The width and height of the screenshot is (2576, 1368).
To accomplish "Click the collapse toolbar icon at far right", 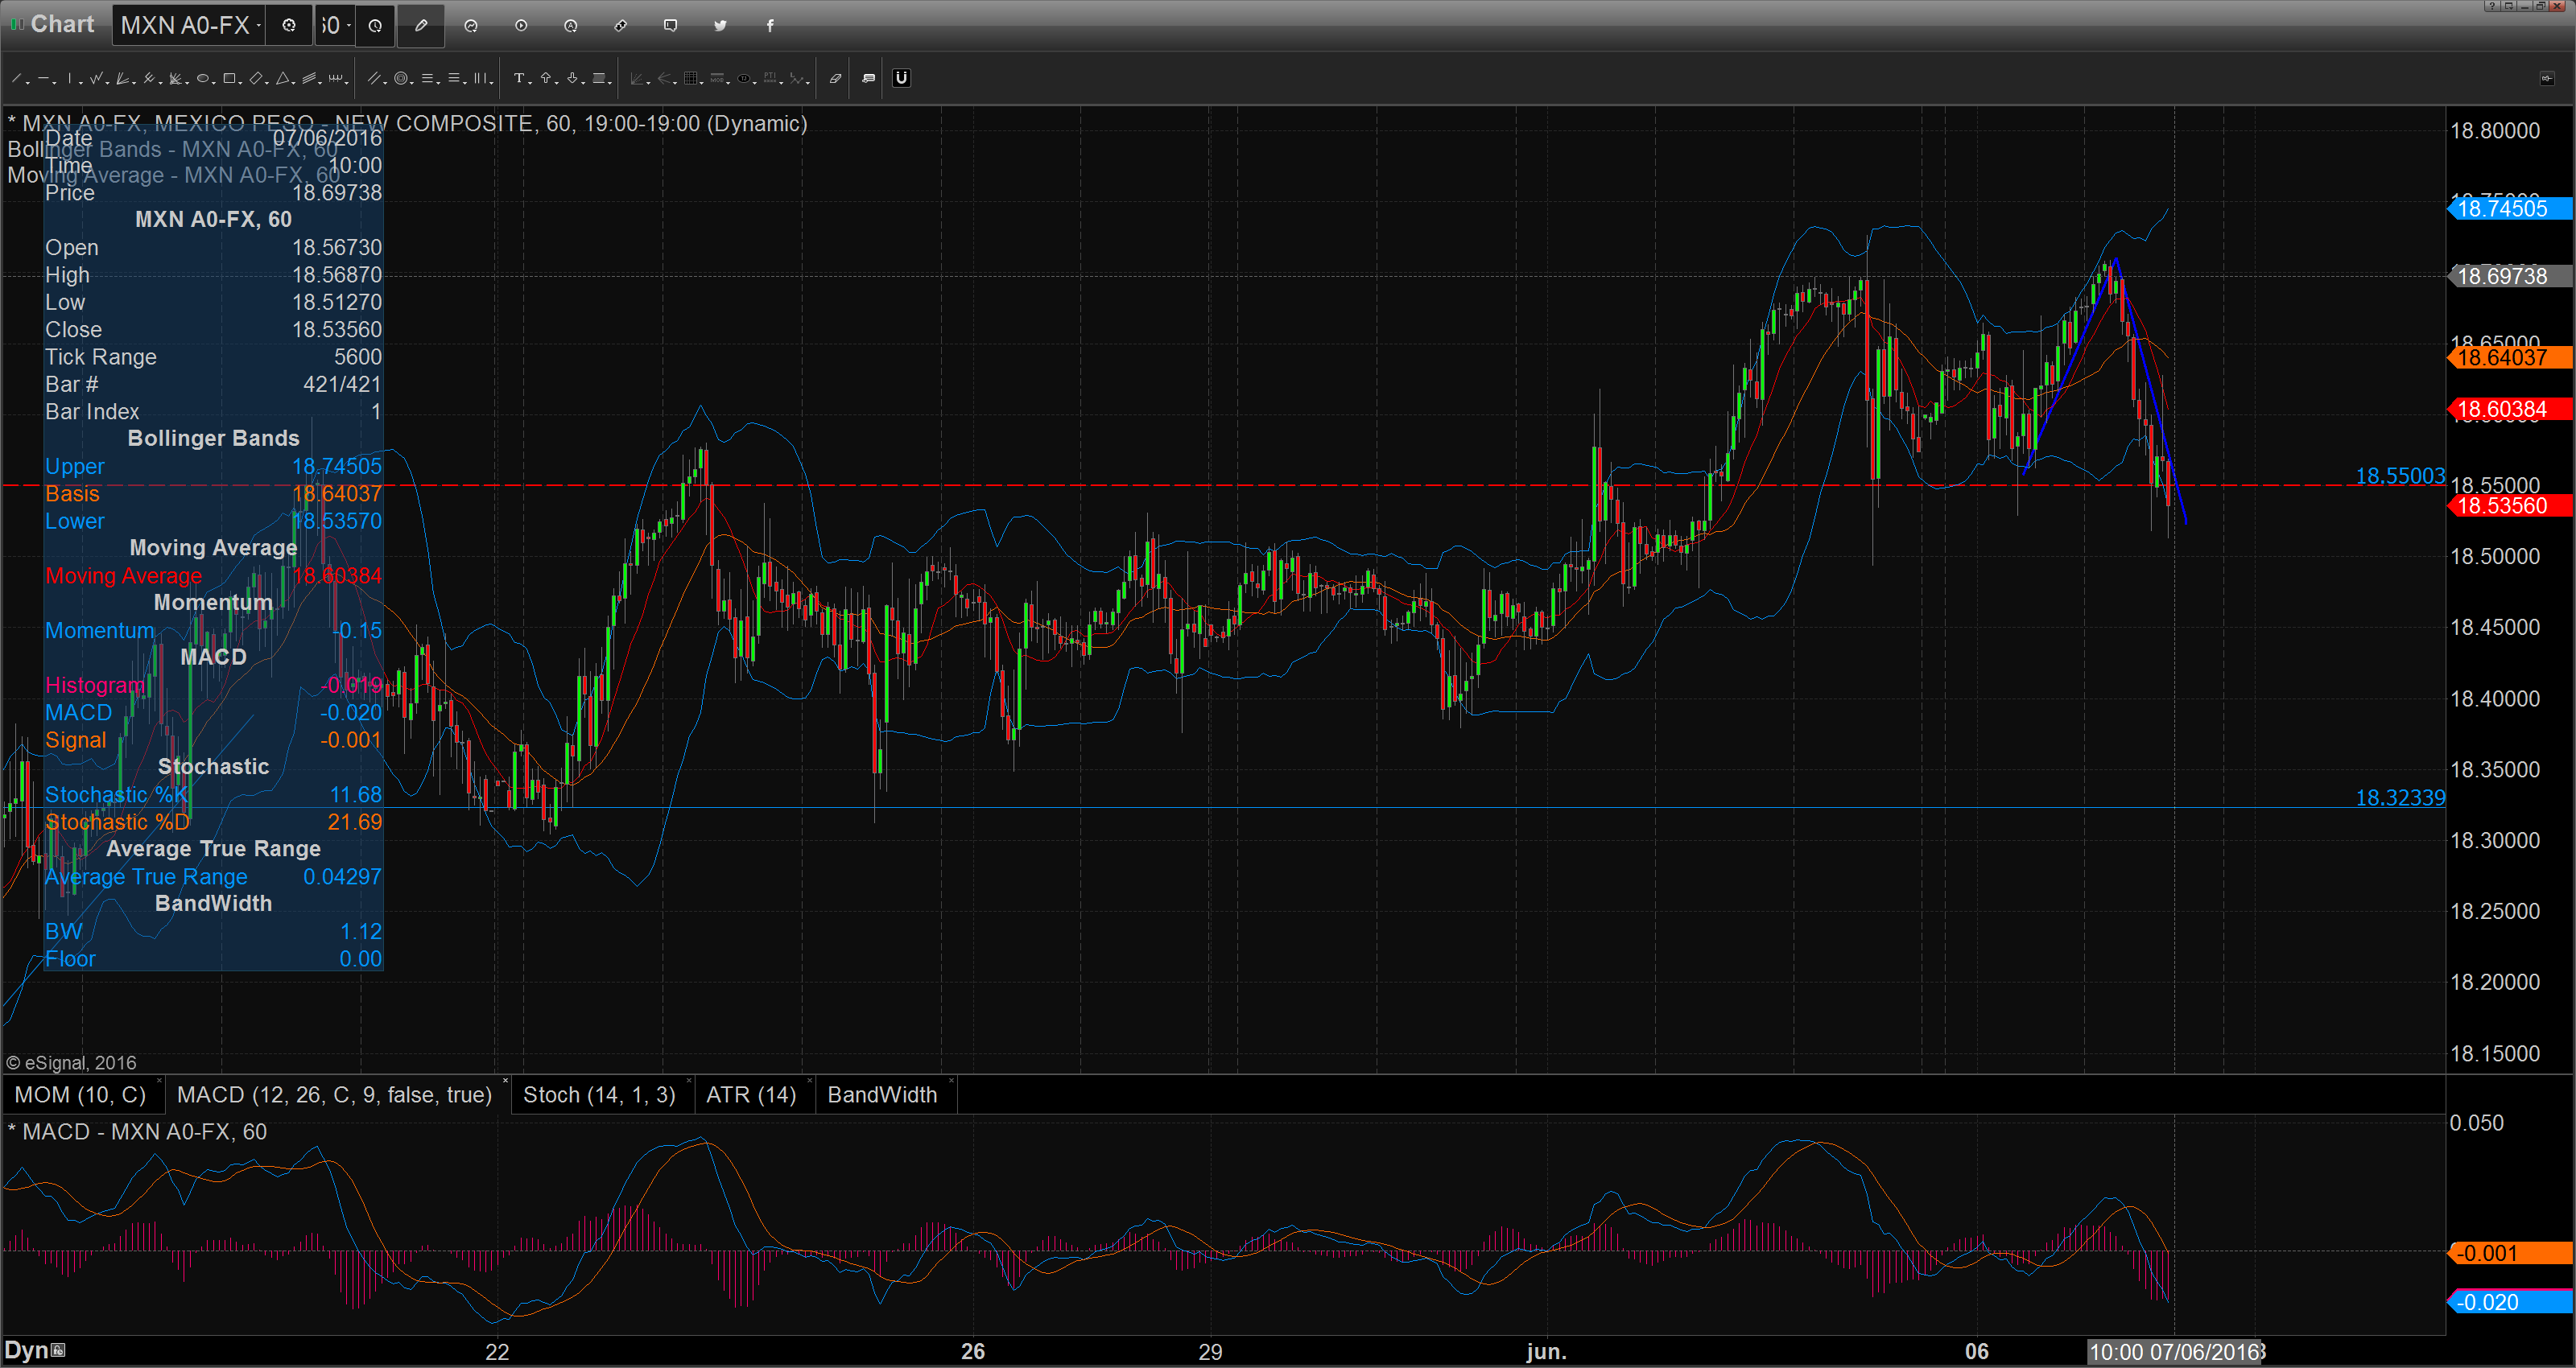I will tap(2547, 78).
